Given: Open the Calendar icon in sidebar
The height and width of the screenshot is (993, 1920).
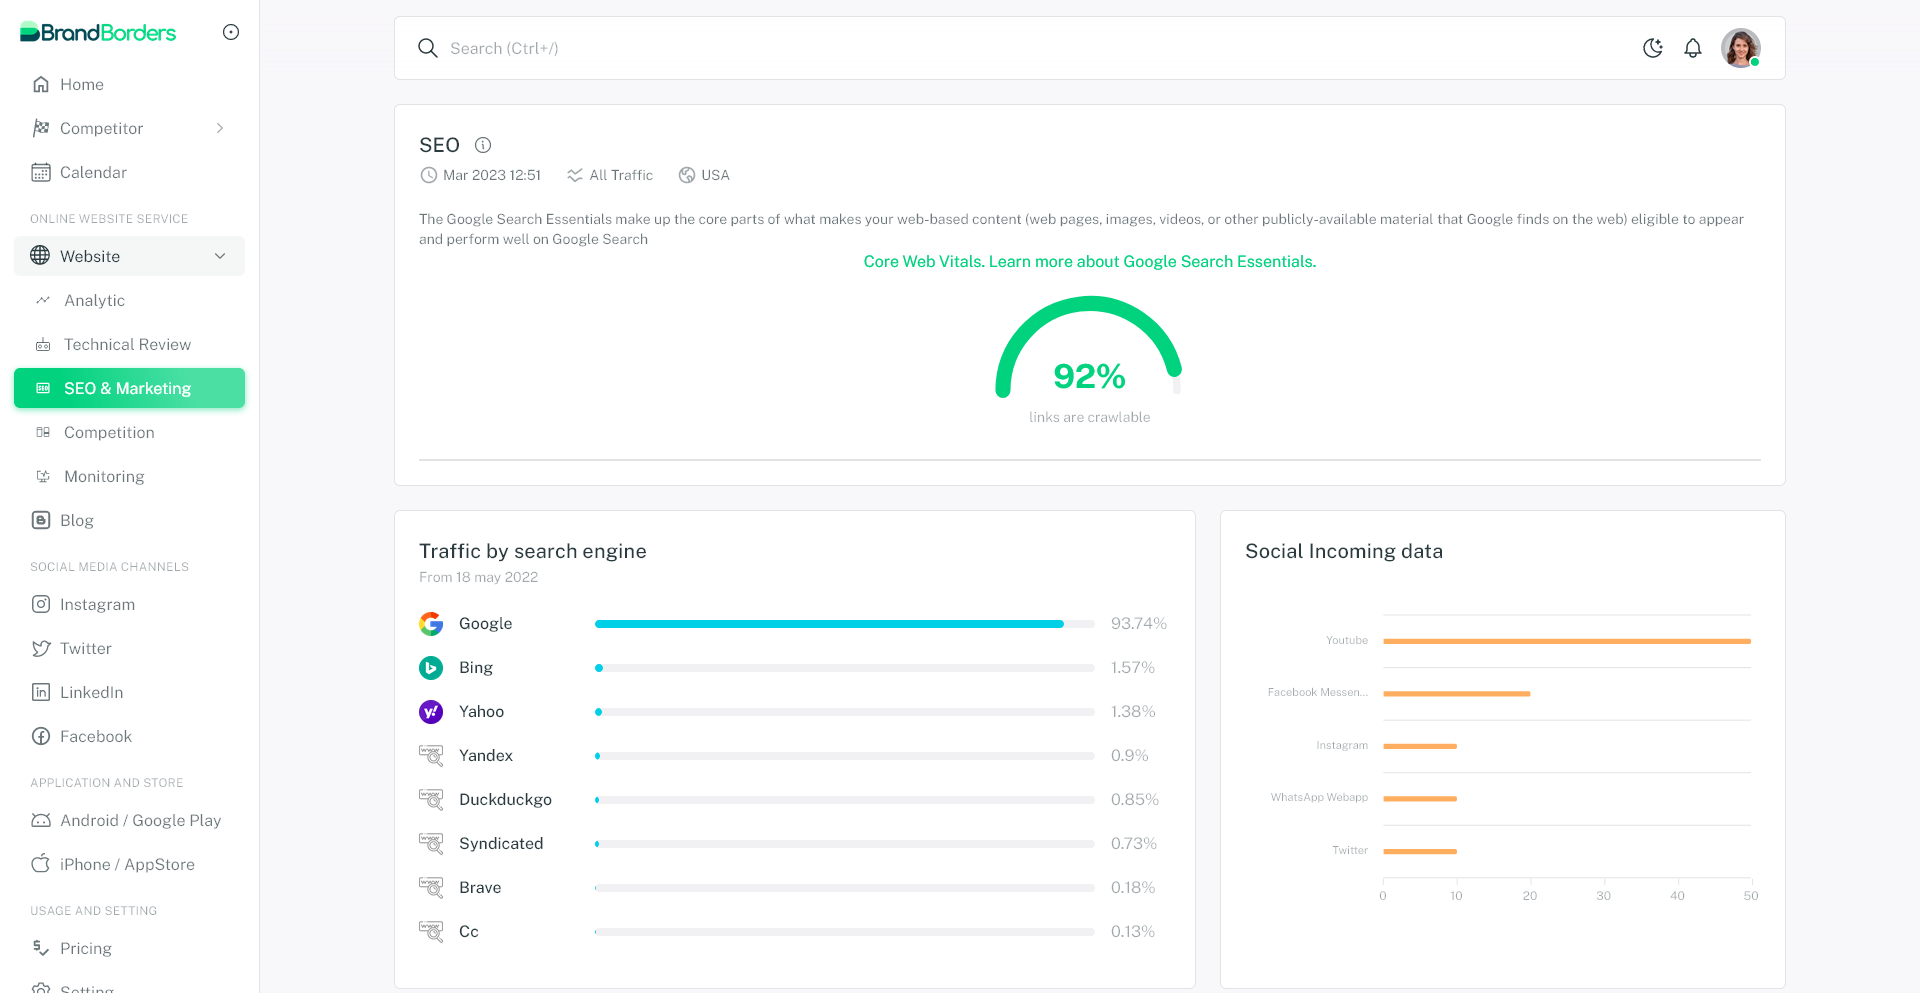Looking at the screenshot, I should click(x=41, y=172).
